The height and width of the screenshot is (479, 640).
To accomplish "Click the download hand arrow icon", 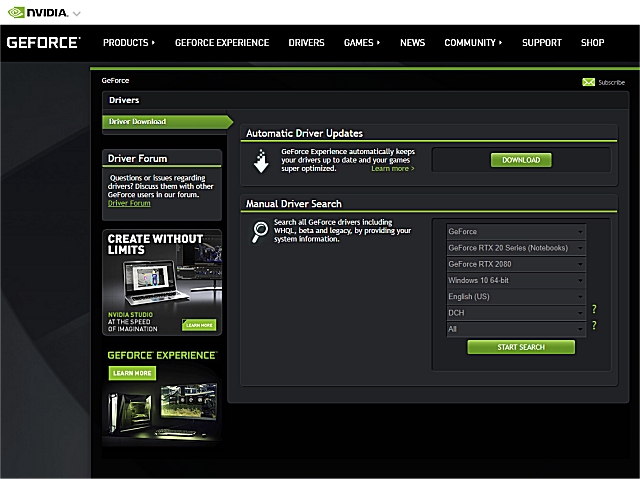I will (261, 161).
